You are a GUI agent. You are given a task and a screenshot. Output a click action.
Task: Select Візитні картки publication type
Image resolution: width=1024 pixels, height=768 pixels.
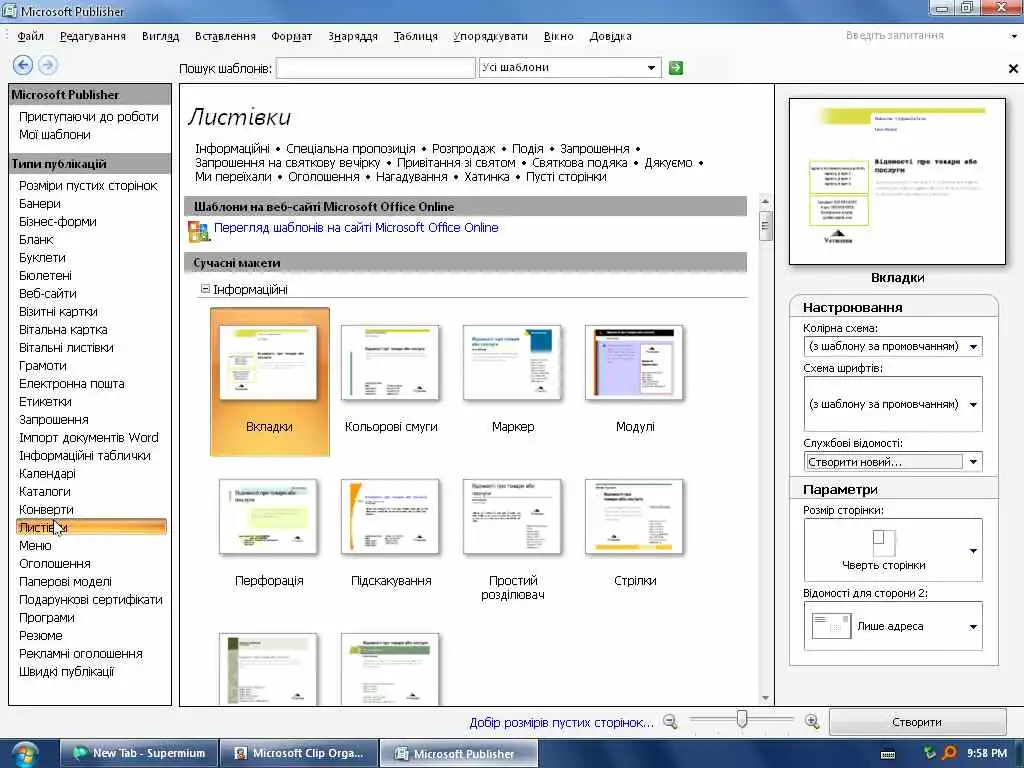point(58,312)
